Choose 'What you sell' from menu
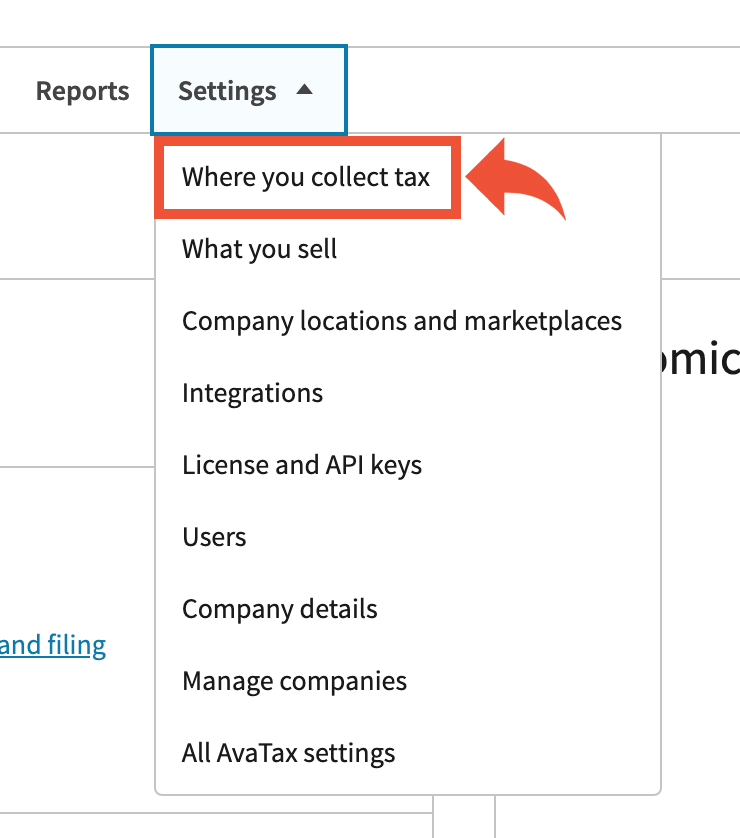The width and height of the screenshot is (740, 838). click(259, 249)
